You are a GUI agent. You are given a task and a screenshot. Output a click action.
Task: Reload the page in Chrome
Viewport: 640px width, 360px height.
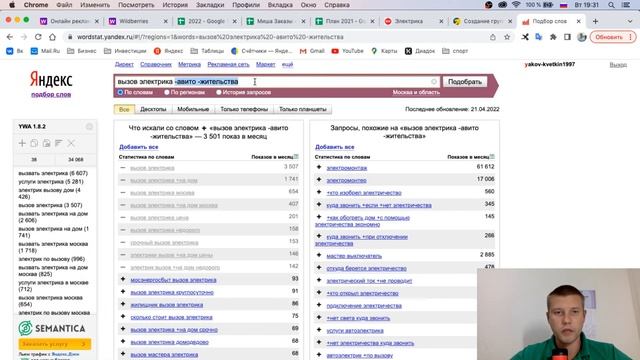[x=38, y=37]
